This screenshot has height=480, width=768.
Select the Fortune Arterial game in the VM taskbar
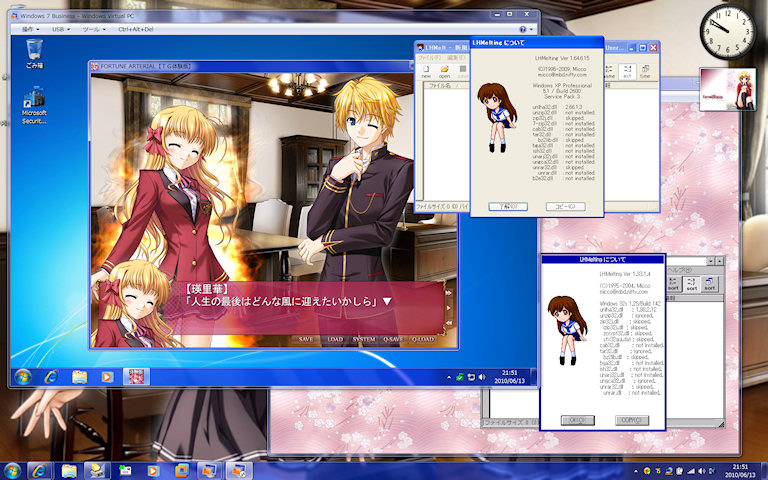point(136,377)
